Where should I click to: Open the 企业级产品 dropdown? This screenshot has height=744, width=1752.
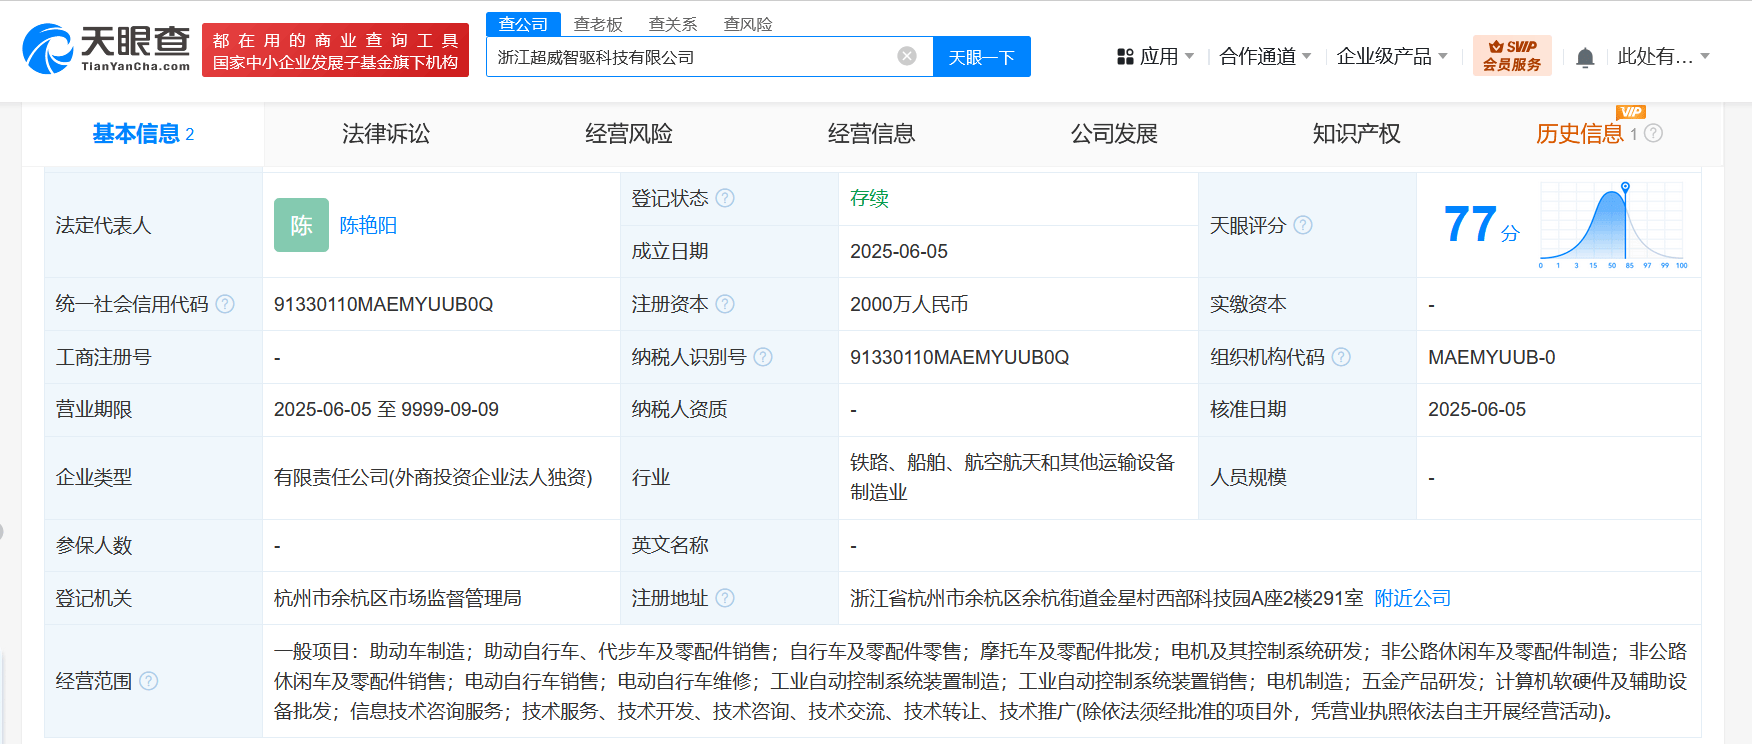coord(1392,57)
